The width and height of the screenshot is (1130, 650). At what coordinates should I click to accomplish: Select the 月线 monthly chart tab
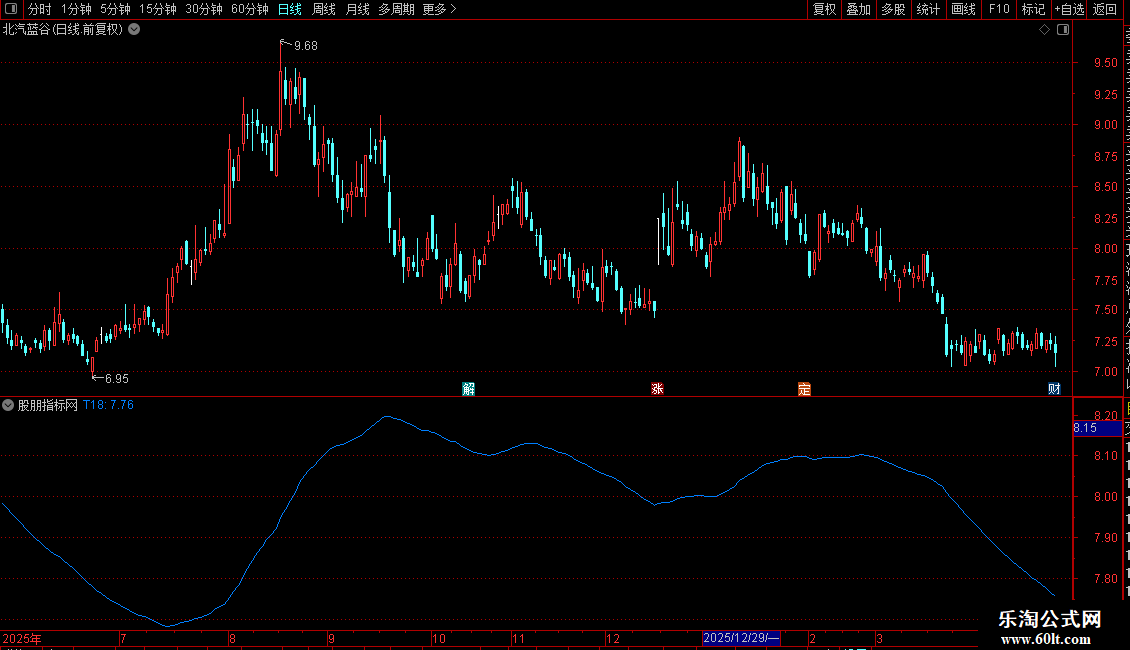coord(357,9)
